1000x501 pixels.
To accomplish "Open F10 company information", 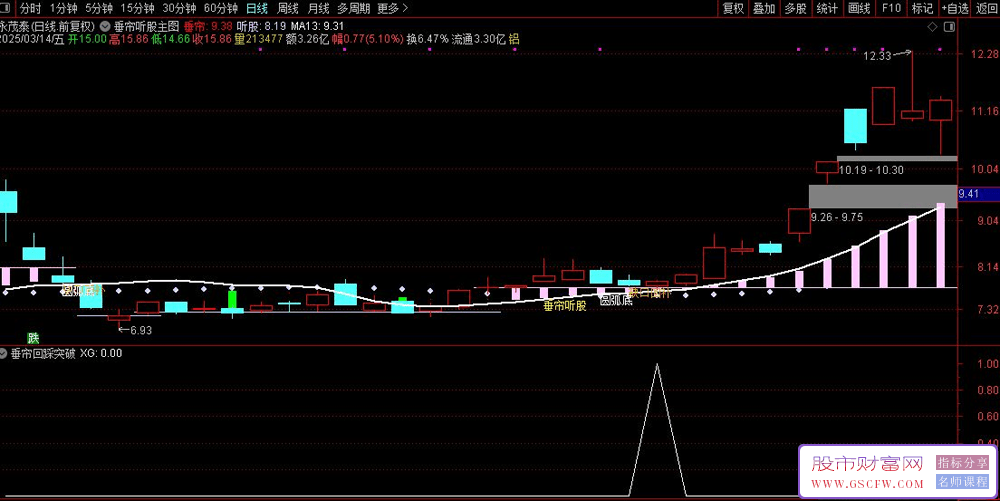I will (x=891, y=8).
